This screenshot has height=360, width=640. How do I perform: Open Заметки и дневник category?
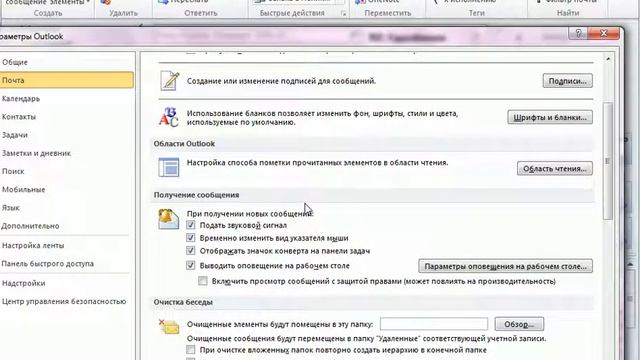[x=67, y=153]
